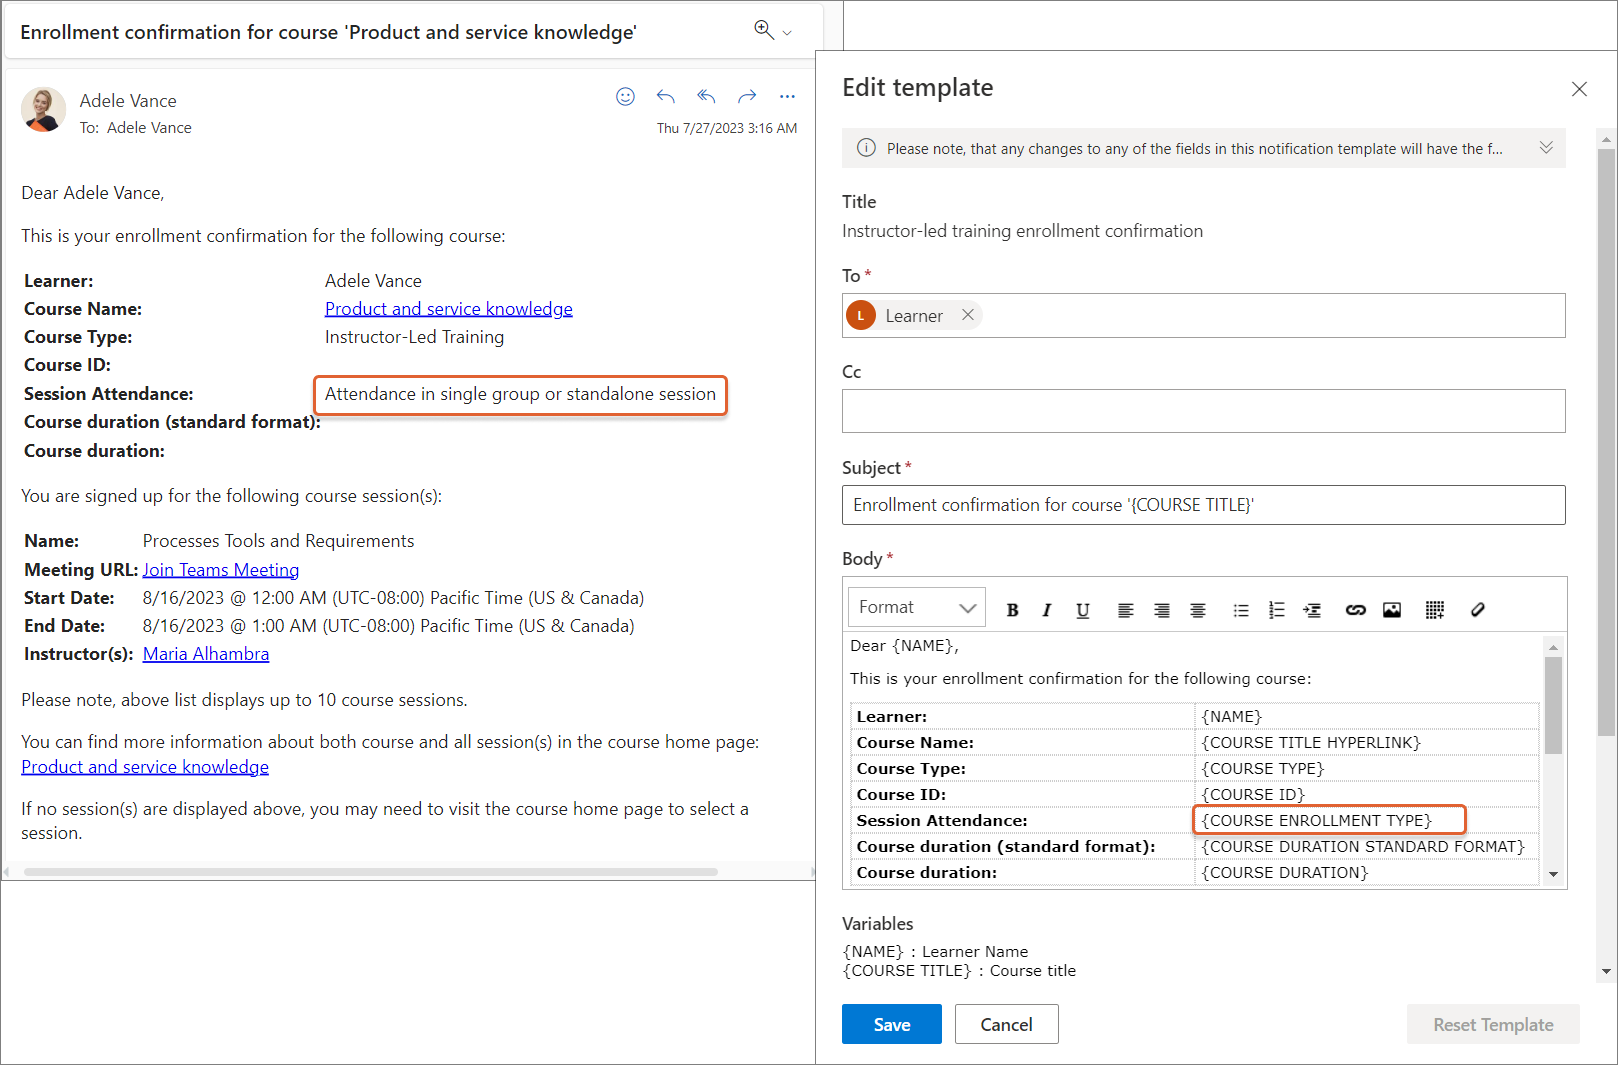The image size is (1618, 1065).
Task: Toggle bold formatting in body editor
Action: pos(1012,610)
